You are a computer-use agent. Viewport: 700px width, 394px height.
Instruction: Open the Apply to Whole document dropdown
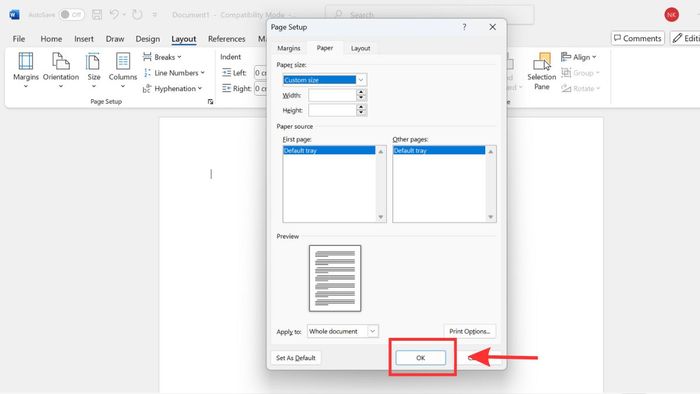[342, 331]
